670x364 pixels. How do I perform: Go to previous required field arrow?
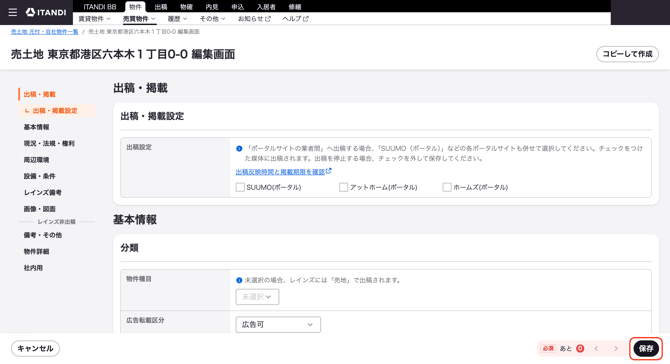click(597, 349)
